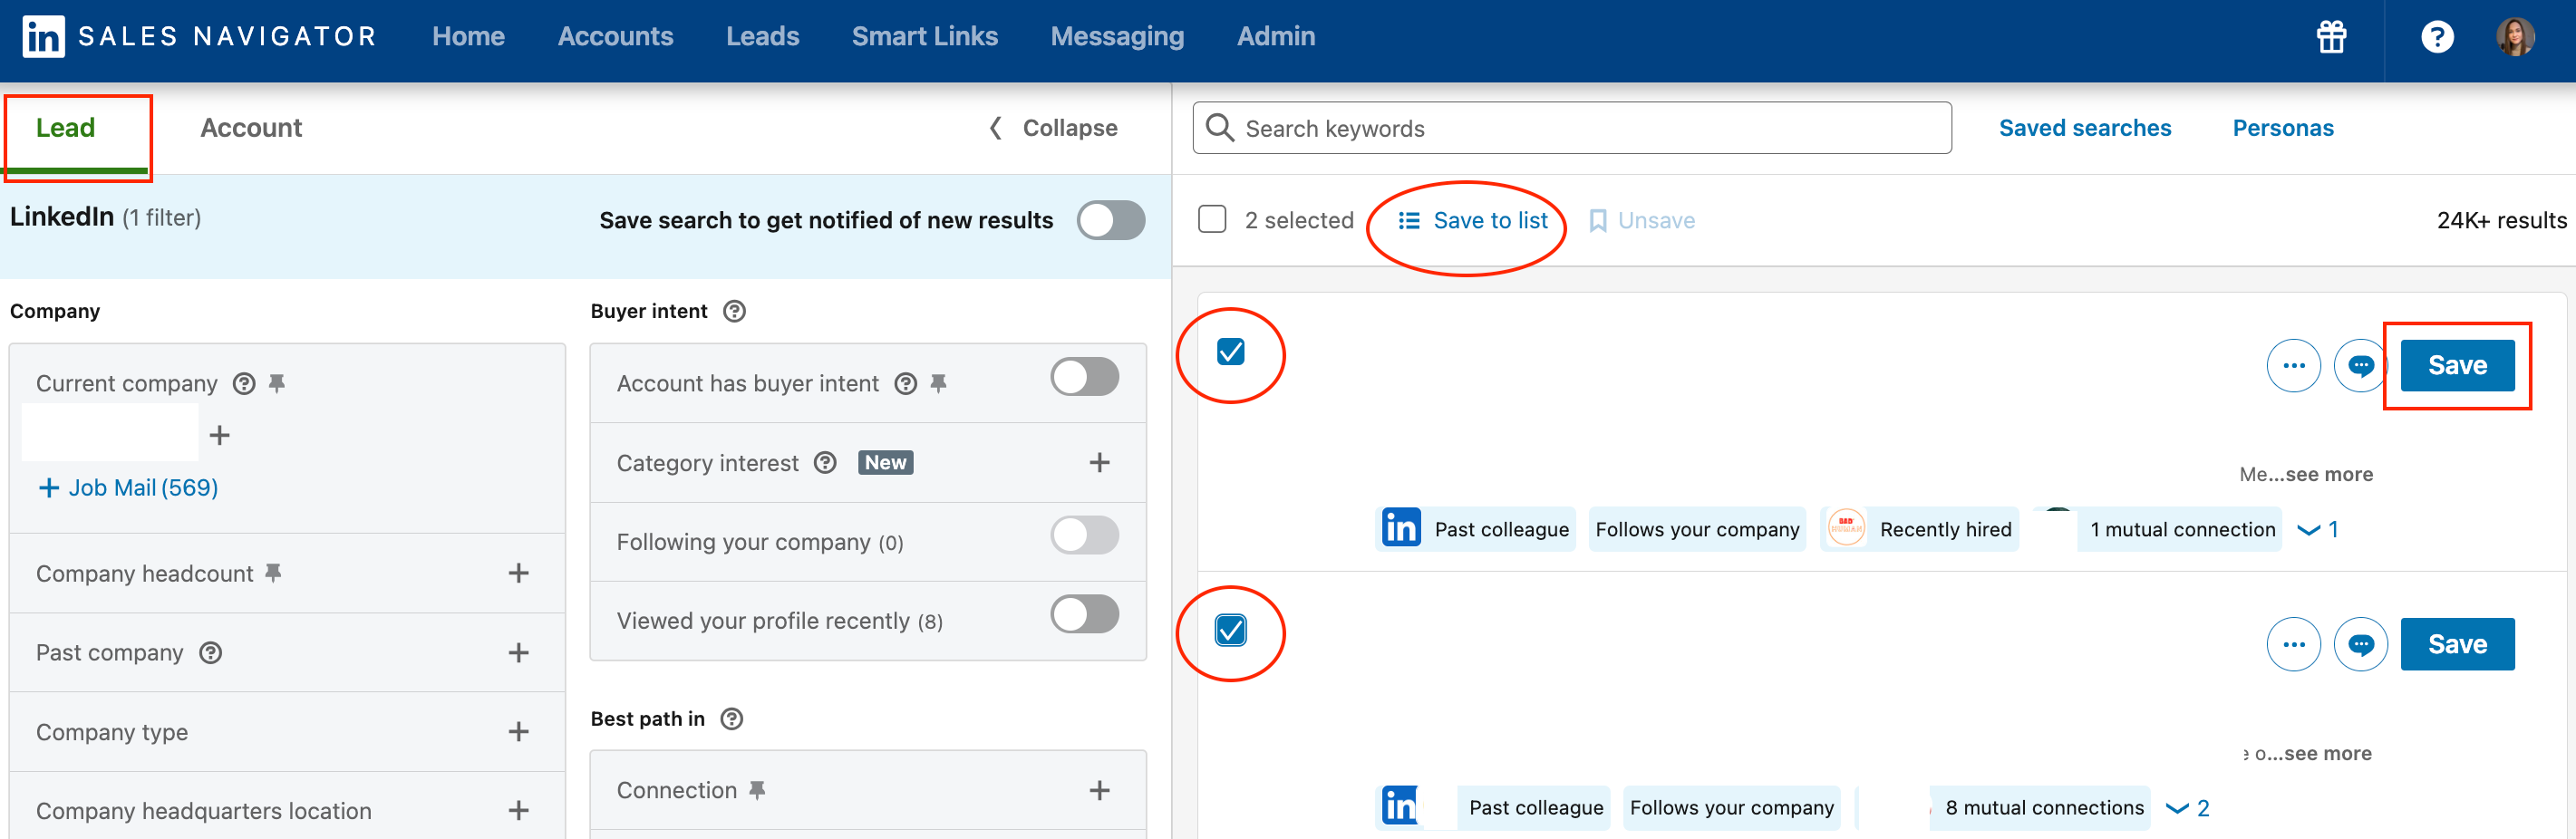Screen dimensions: 2576x839
Task: Add a Current company value
Action: tap(219, 435)
